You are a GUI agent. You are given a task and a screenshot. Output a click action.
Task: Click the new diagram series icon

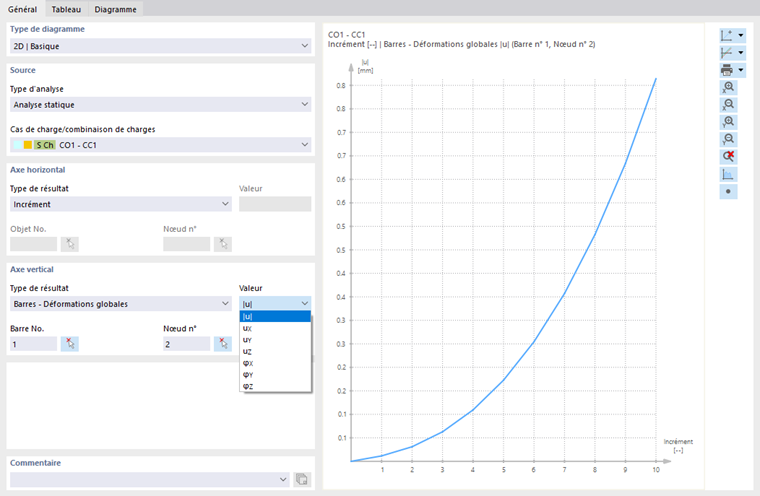[x=727, y=35]
